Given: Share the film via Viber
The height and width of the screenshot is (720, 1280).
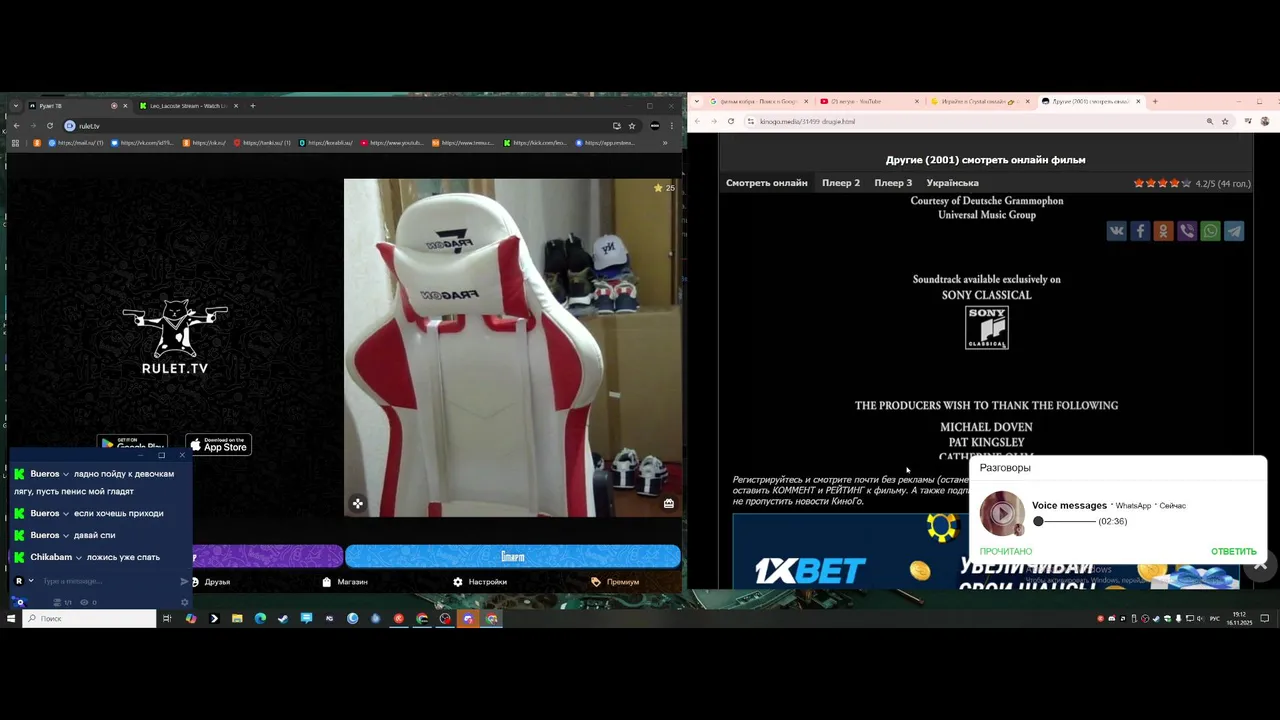Looking at the screenshot, I should click(x=1187, y=231).
